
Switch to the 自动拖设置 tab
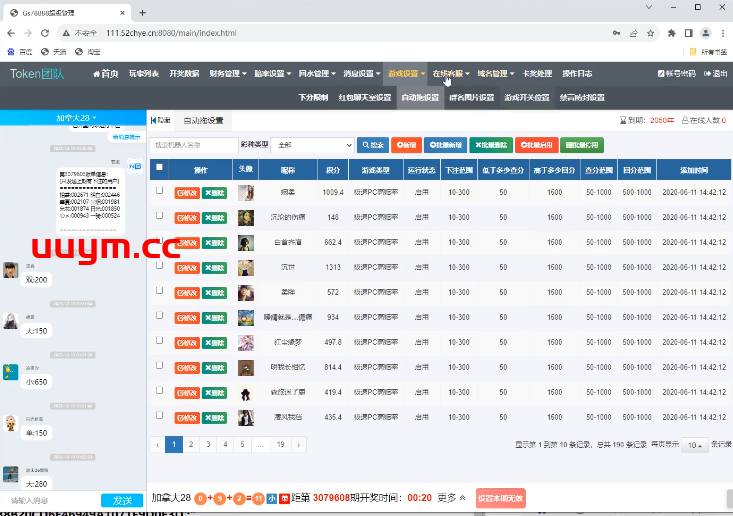(203, 121)
